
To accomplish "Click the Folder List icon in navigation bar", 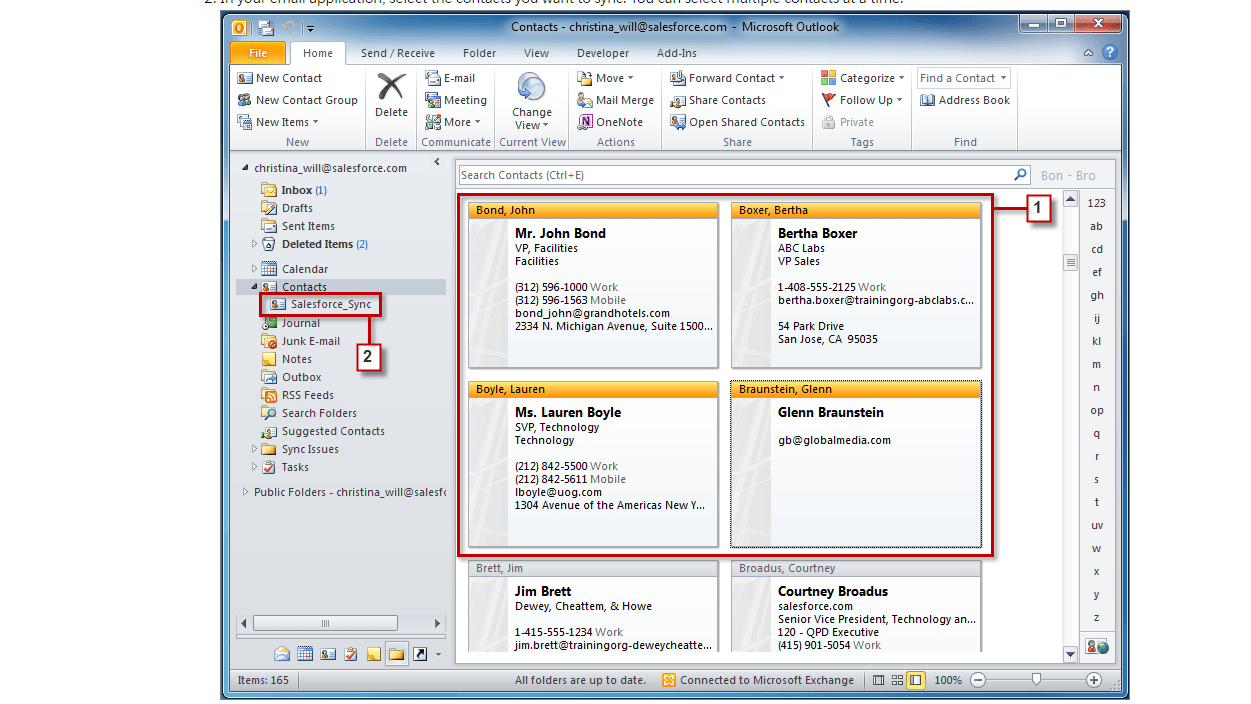I will (x=397, y=654).
